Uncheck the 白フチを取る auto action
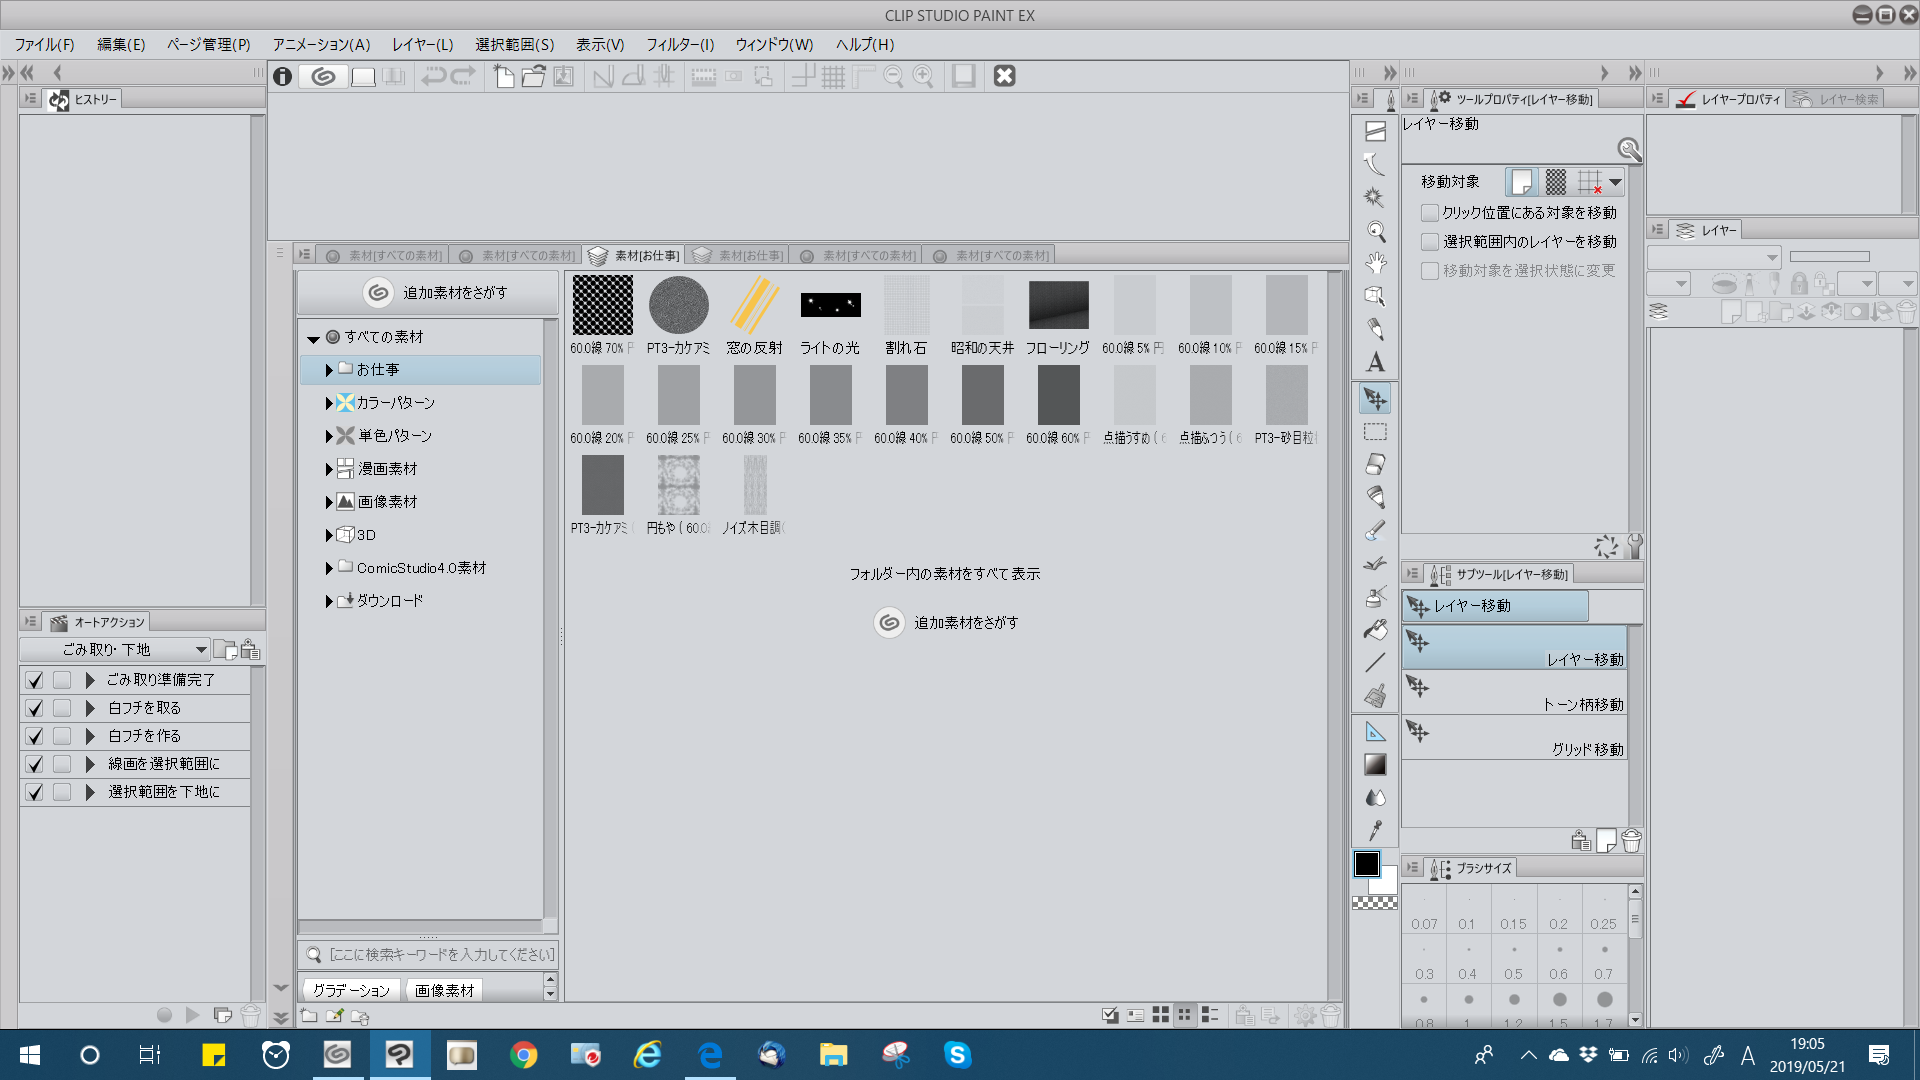This screenshot has width=1920, height=1080. click(x=35, y=708)
